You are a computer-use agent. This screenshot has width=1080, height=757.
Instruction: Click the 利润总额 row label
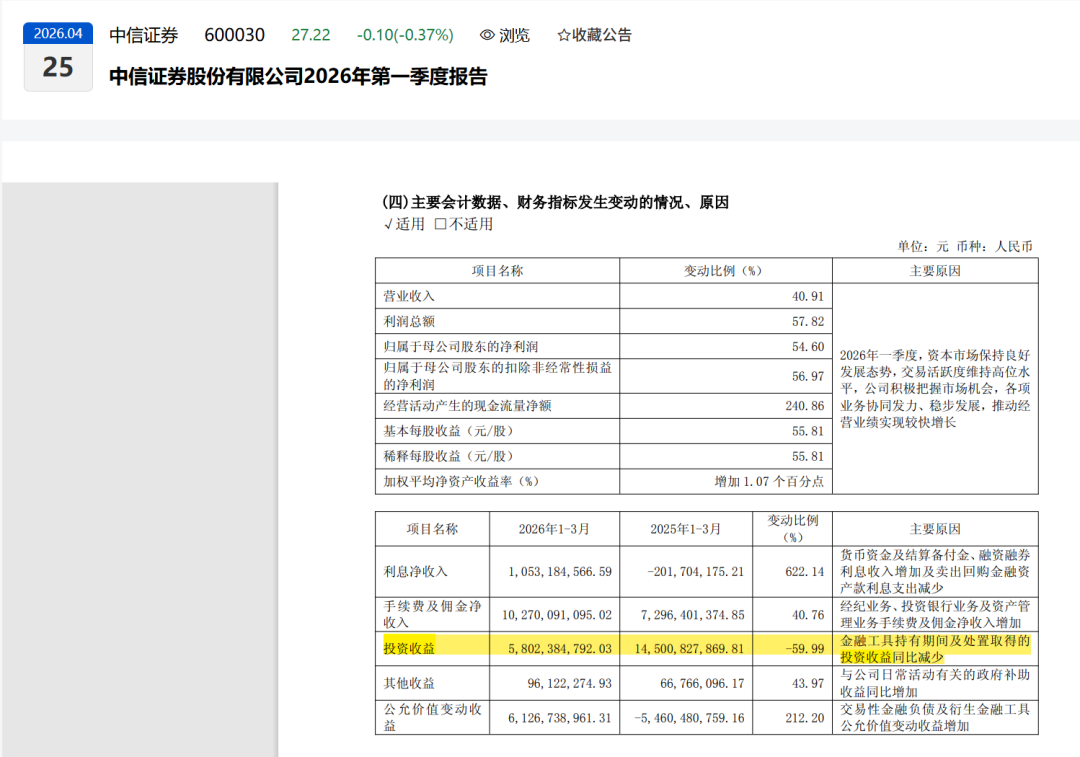click(x=409, y=322)
